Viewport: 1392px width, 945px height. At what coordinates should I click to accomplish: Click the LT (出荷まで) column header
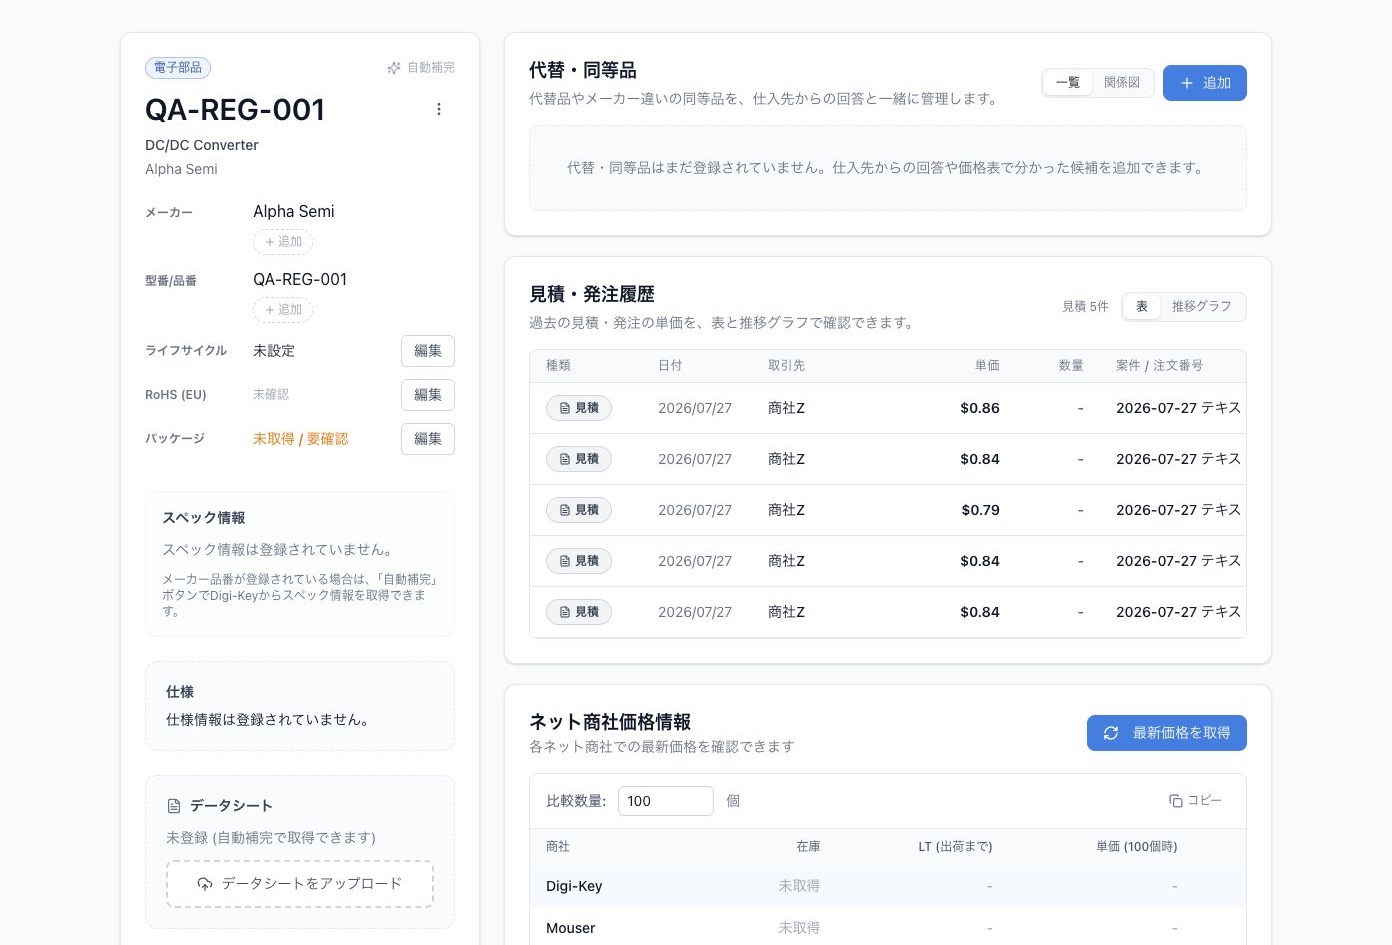pyautogui.click(x=955, y=847)
